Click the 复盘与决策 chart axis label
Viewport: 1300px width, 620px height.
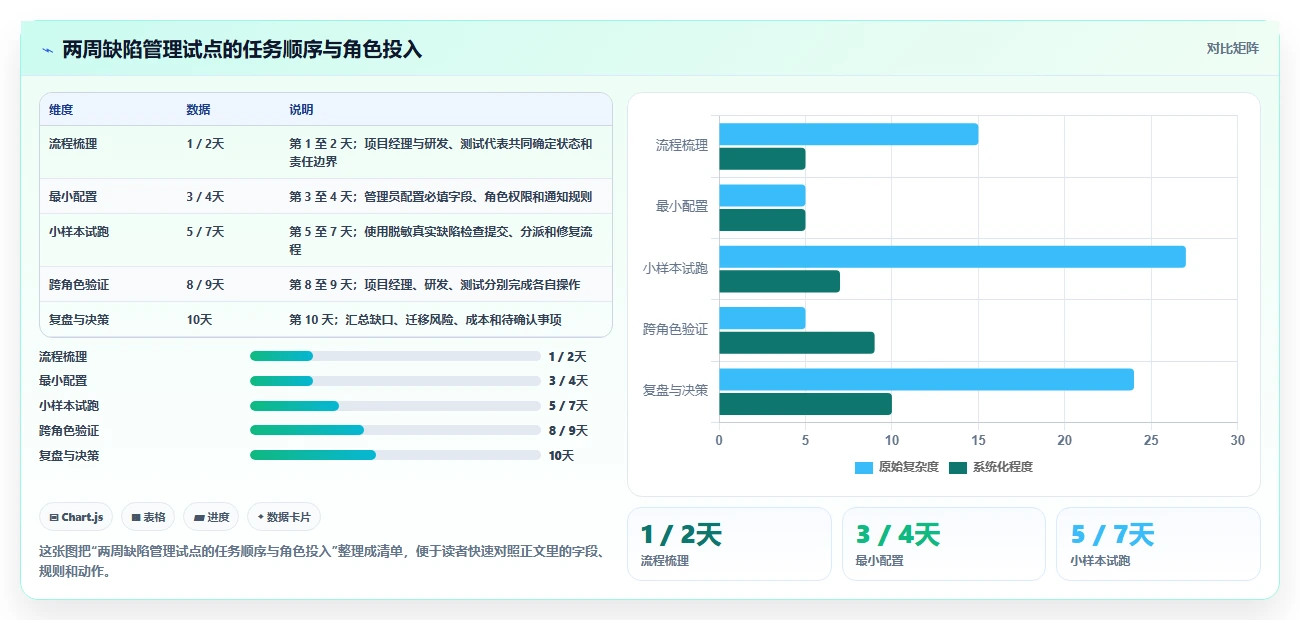pos(675,390)
